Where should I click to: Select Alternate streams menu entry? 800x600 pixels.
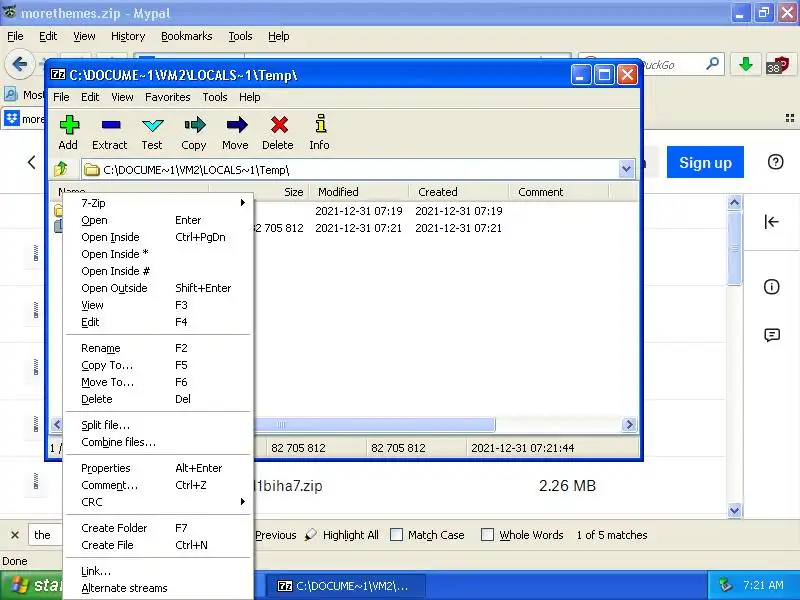coord(158,588)
